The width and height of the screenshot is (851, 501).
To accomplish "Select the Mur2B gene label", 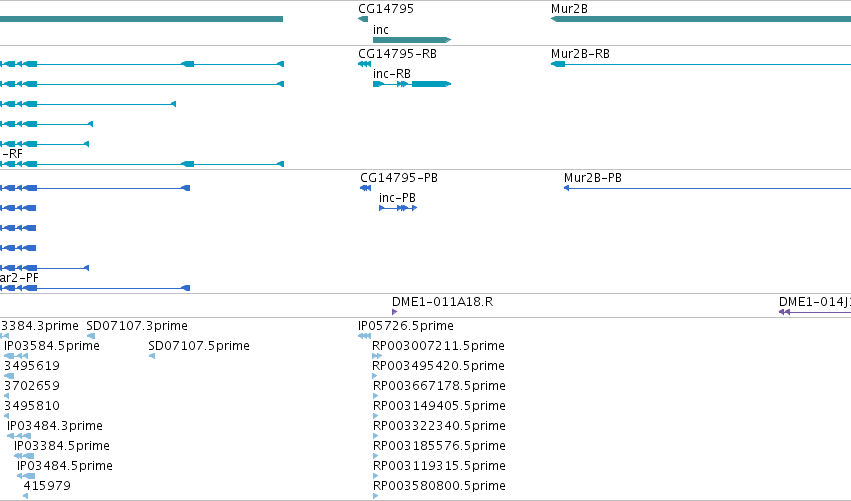I will tap(569, 9).
